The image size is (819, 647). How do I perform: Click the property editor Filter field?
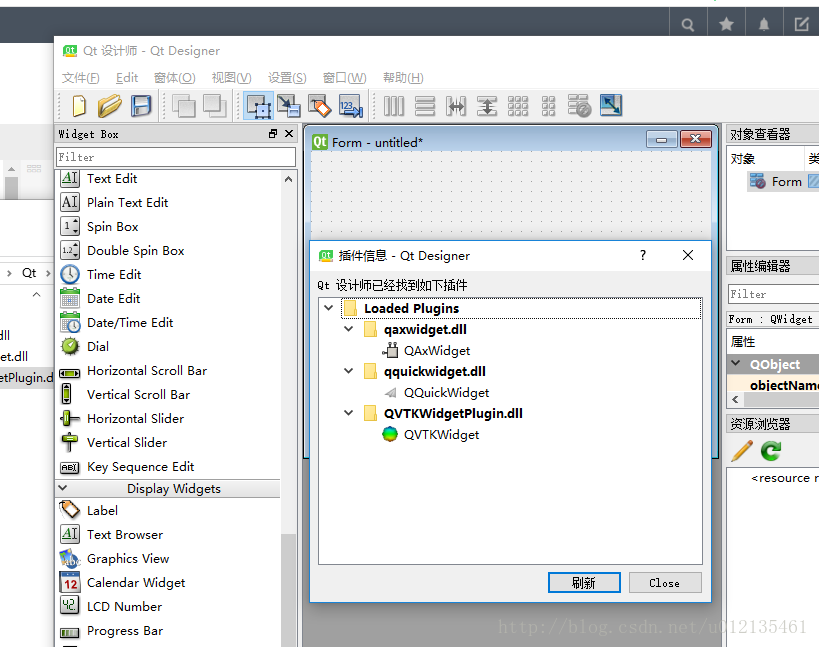[x=774, y=294]
